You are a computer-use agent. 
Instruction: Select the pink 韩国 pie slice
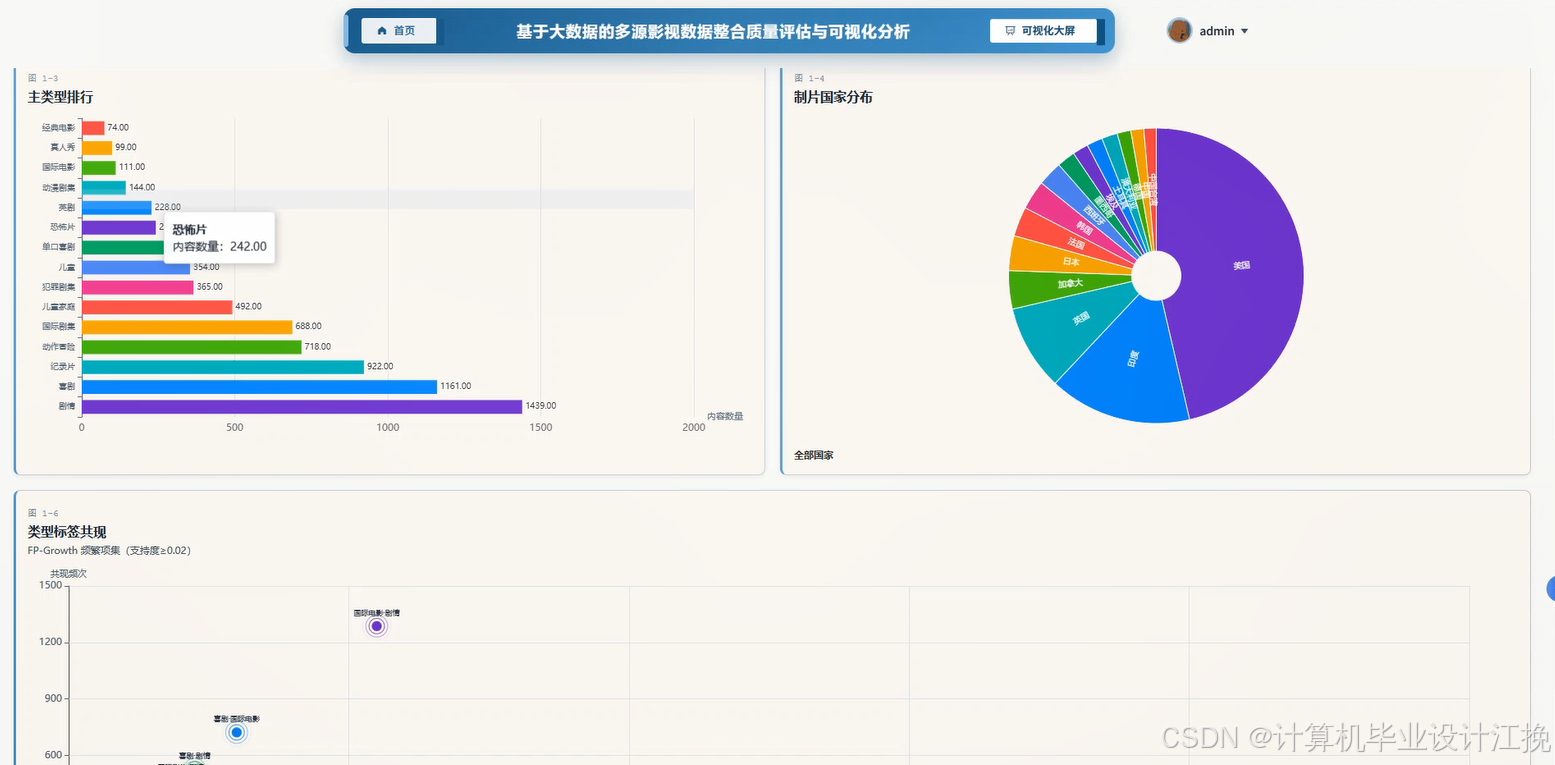(x=1085, y=228)
